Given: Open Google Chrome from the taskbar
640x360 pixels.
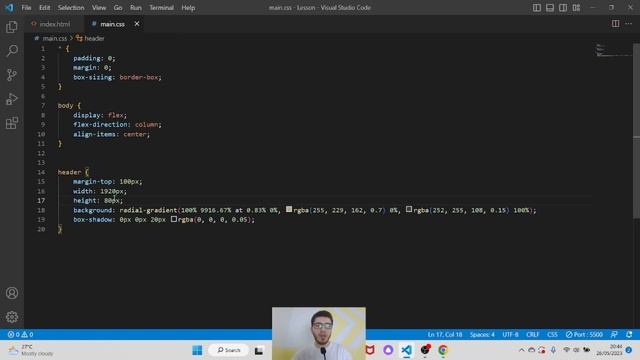Looking at the screenshot, I should point(443,350).
